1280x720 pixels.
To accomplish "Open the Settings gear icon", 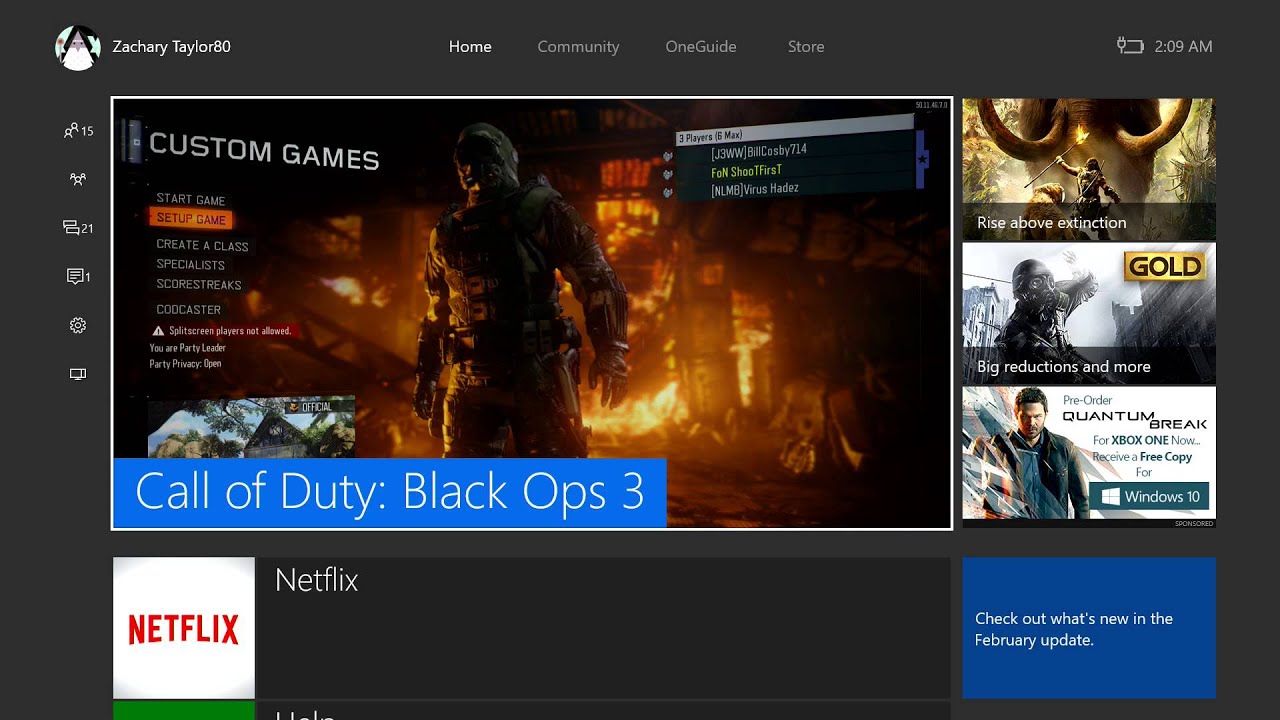I will coord(78,325).
